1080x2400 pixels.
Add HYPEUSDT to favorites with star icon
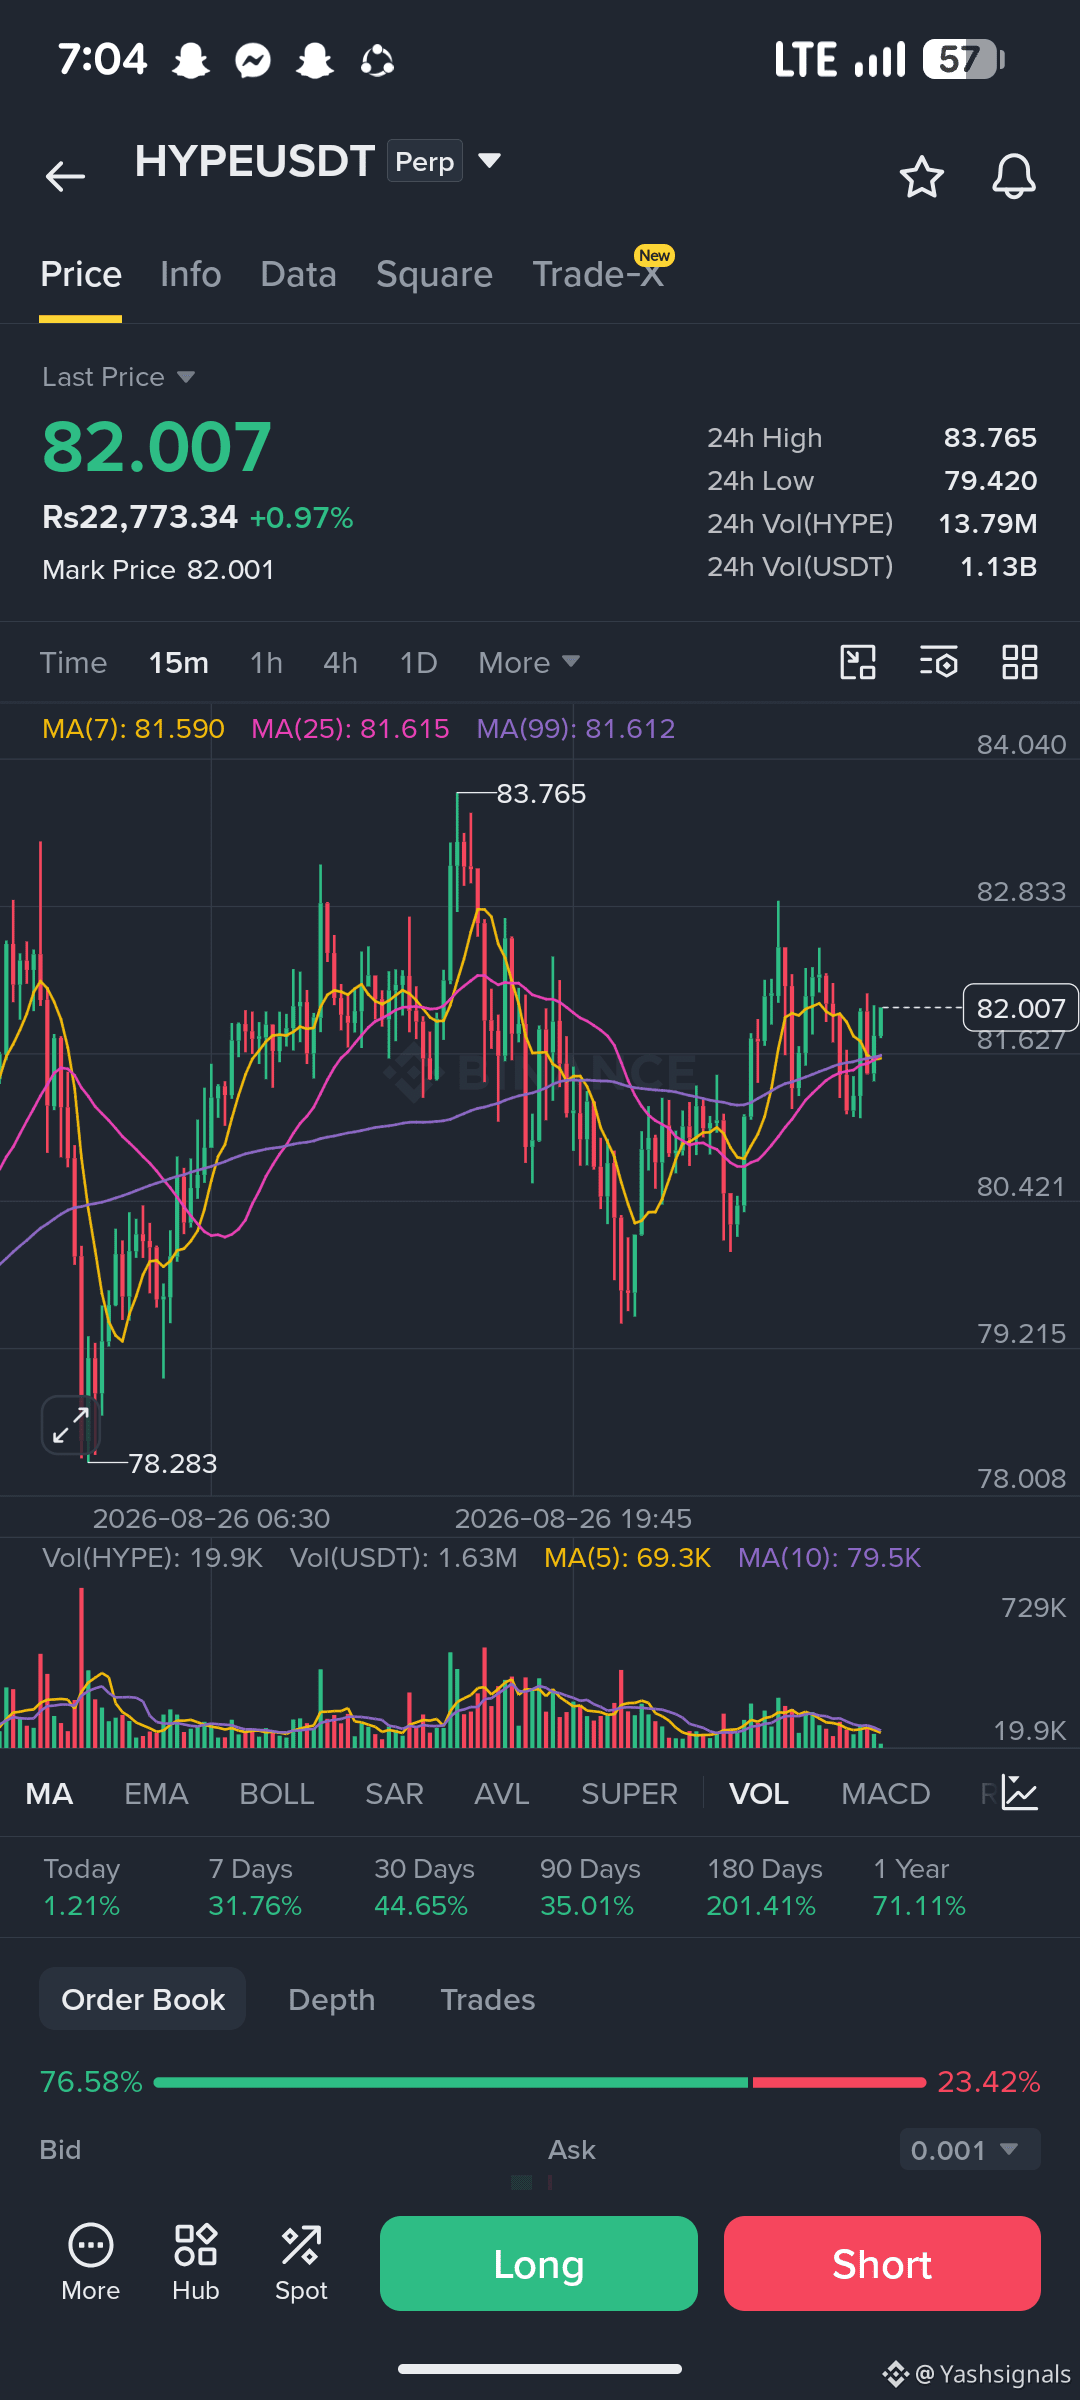[921, 177]
